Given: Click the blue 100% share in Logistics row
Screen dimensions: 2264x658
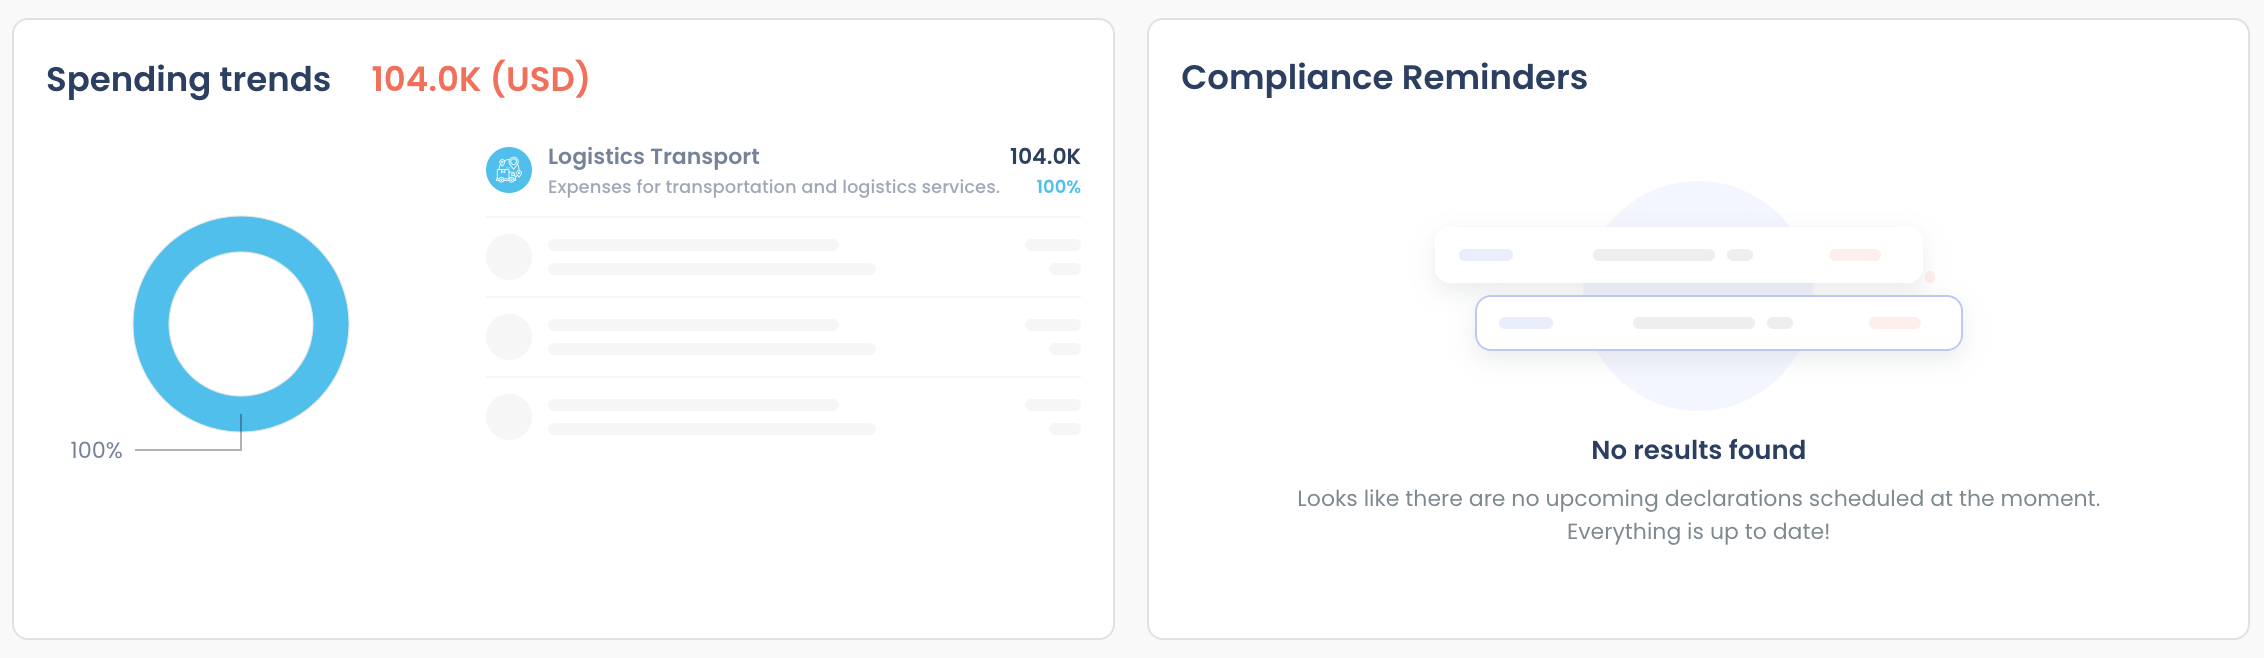Looking at the screenshot, I should 1058,187.
